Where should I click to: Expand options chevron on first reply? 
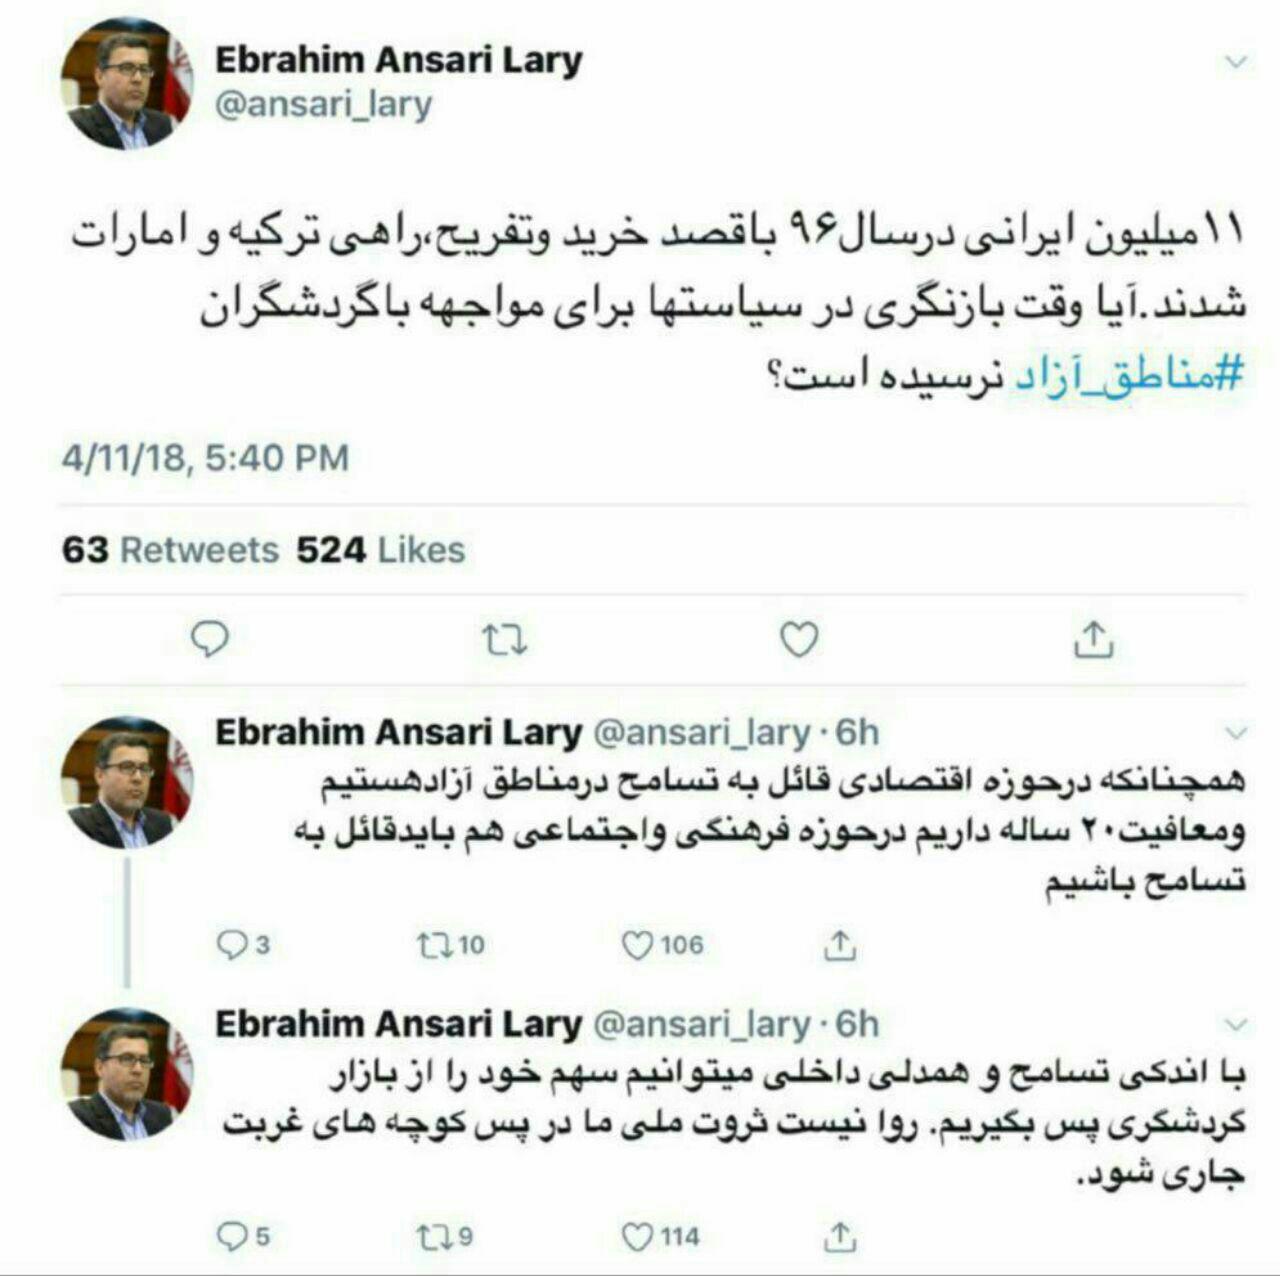click(1236, 732)
